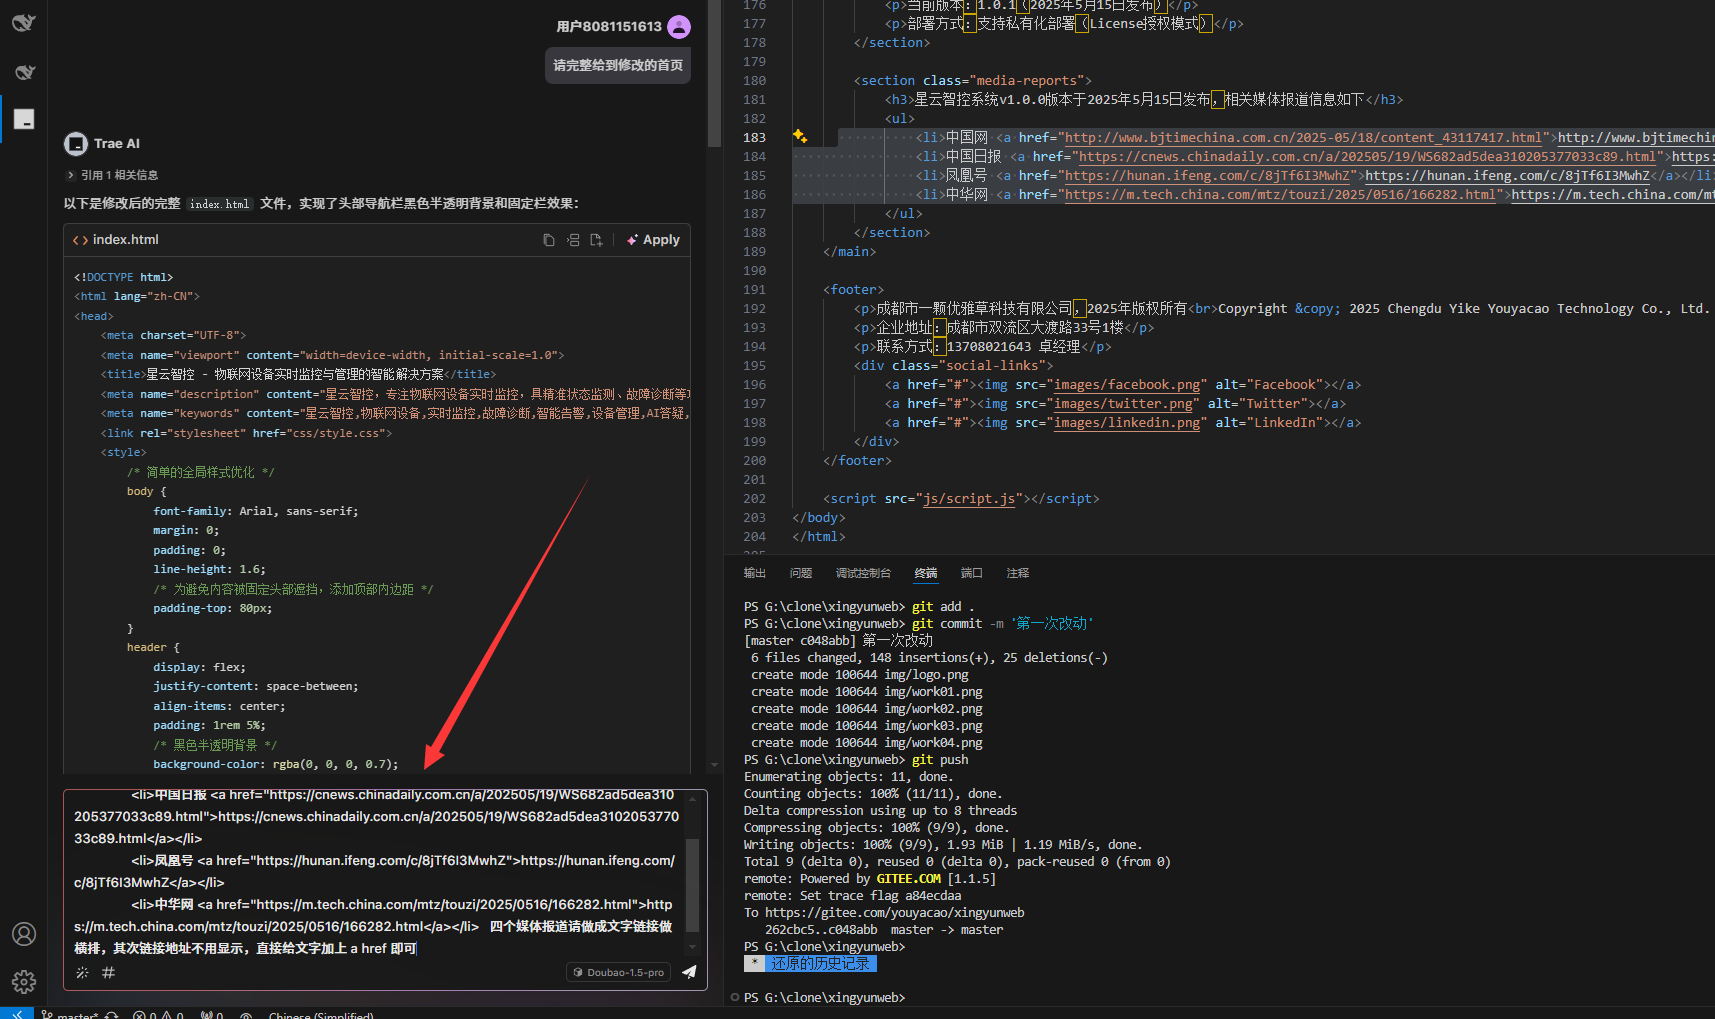Open the Manage settings gear

click(x=24, y=982)
